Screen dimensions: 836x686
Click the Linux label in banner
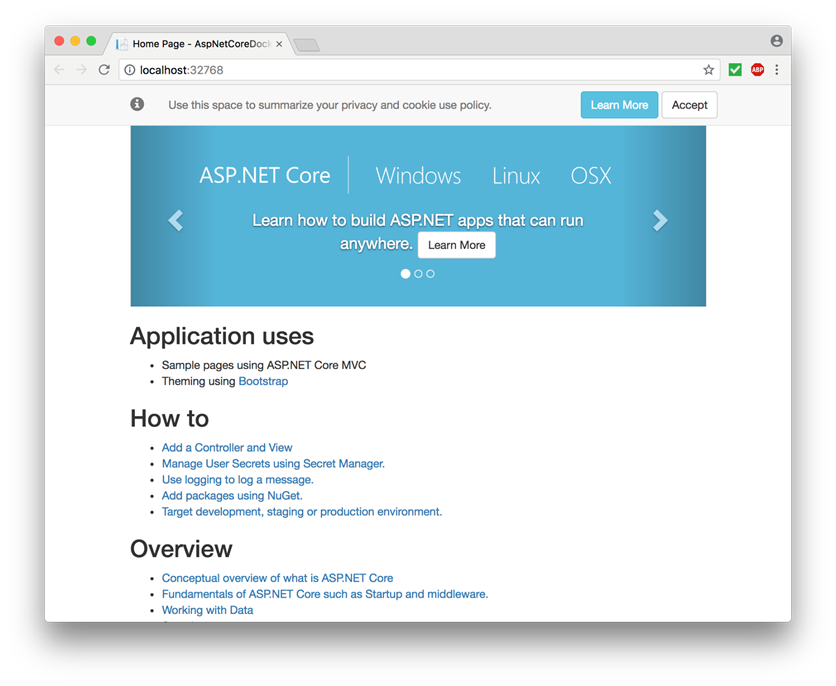coord(516,175)
